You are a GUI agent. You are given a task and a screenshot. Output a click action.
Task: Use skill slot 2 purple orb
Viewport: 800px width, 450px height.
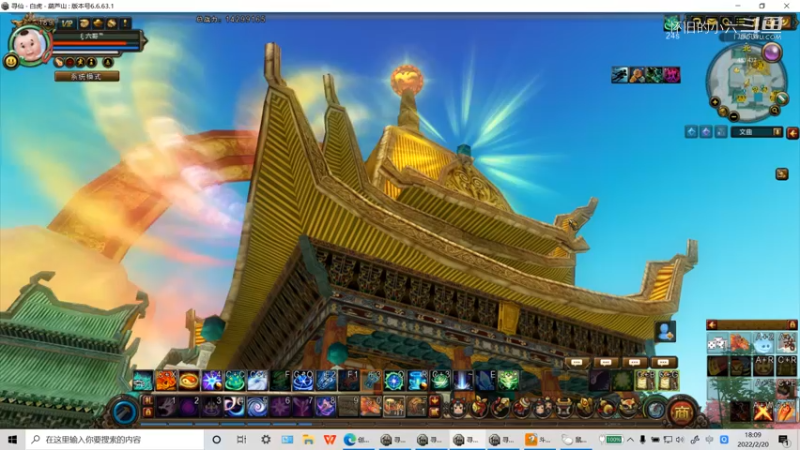(x=189, y=407)
